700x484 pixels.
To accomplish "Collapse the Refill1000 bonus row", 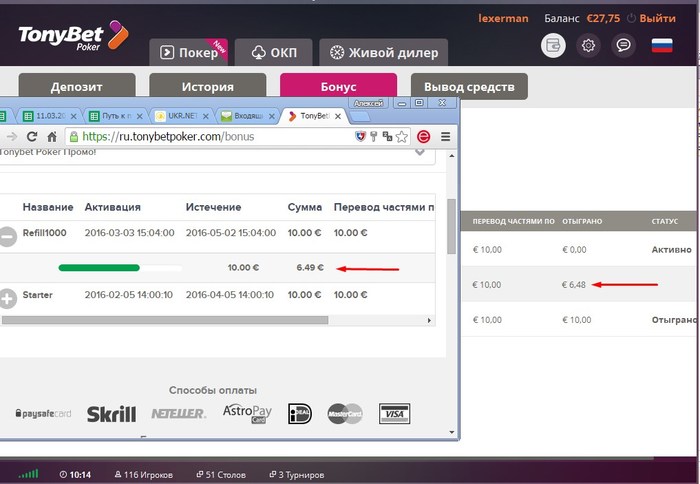I will tap(7, 236).
